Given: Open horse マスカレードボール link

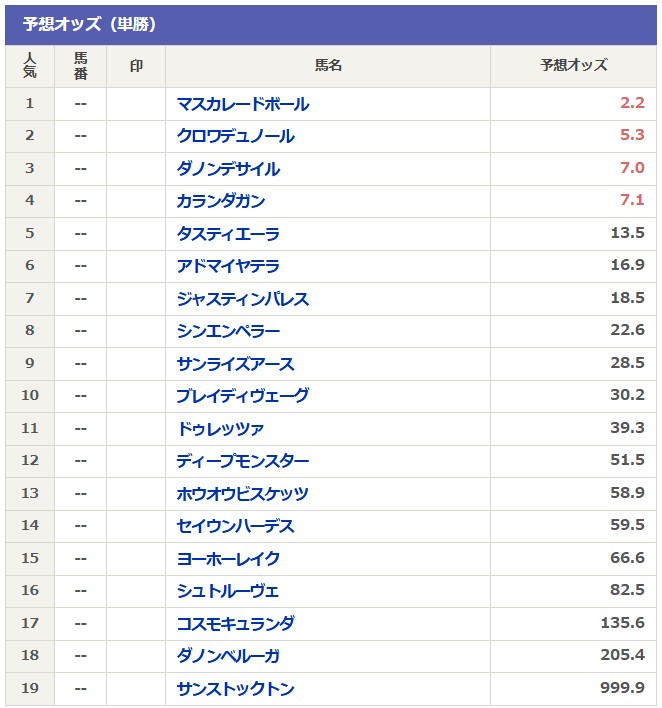Looking at the screenshot, I should coord(243,104).
